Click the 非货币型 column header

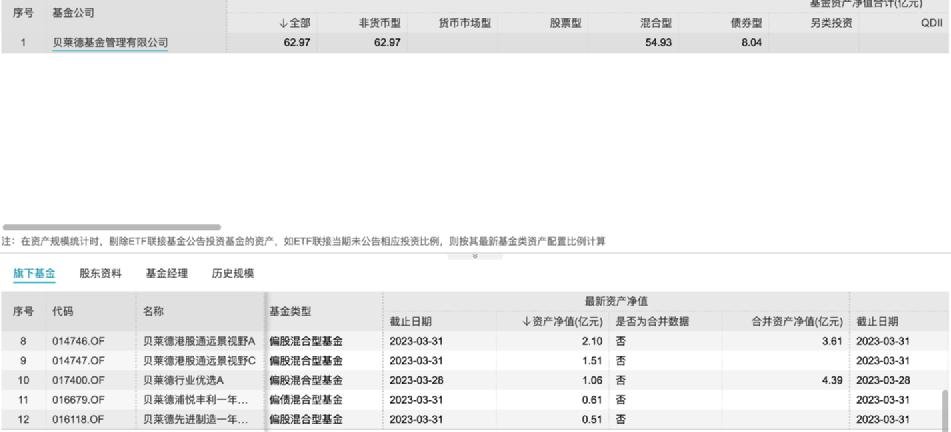click(380, 24)
